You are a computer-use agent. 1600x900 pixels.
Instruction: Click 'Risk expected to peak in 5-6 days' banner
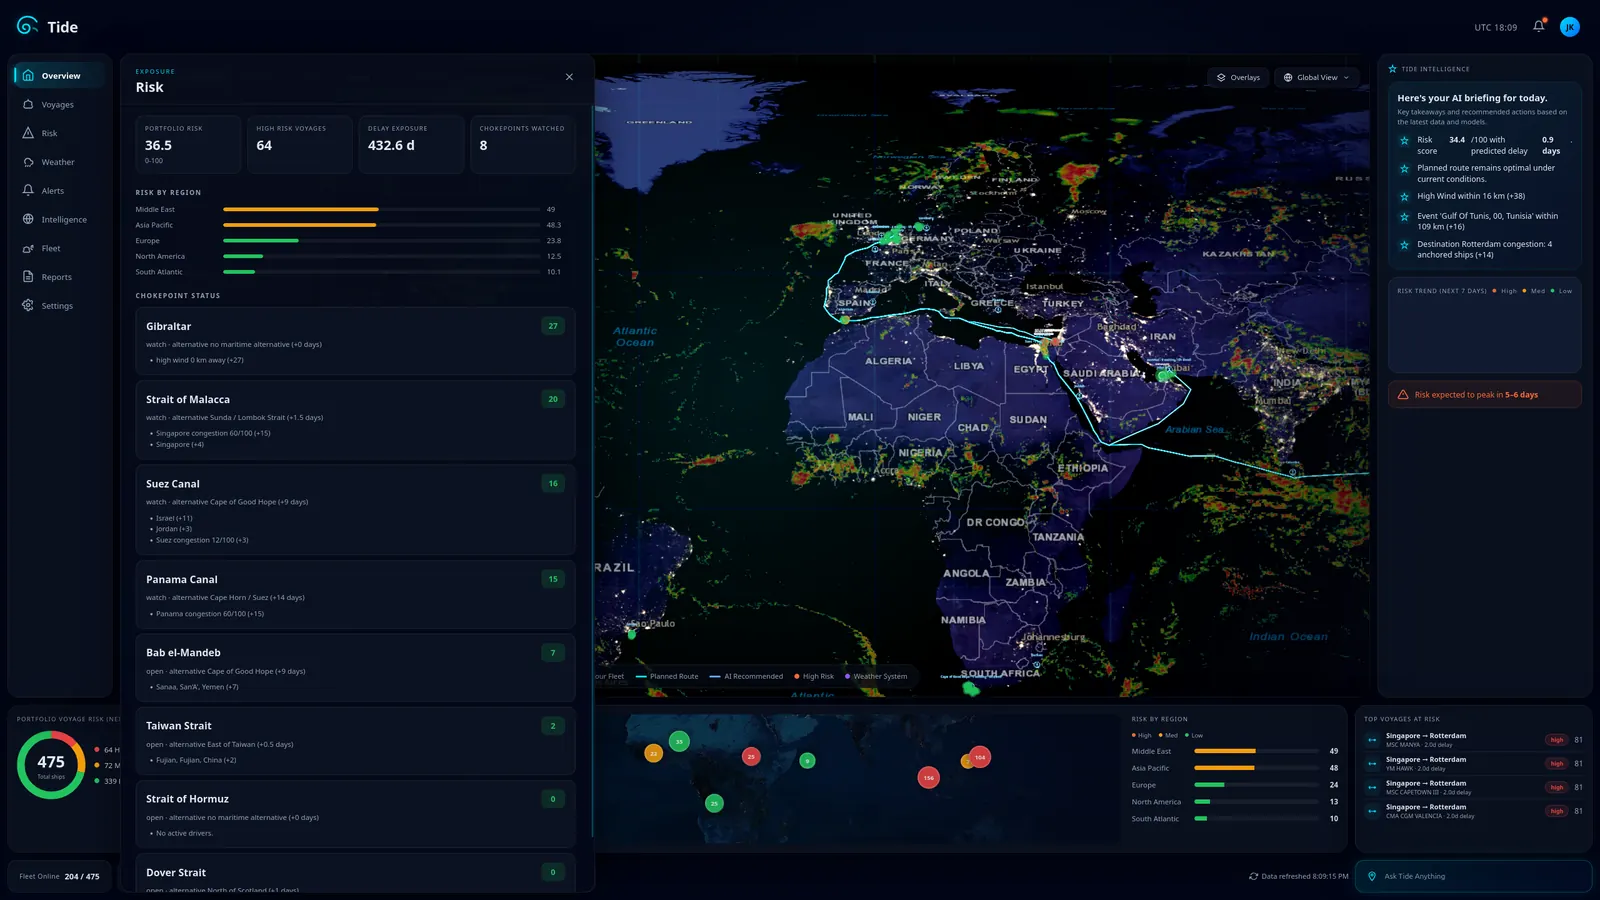coord(1484,395)
